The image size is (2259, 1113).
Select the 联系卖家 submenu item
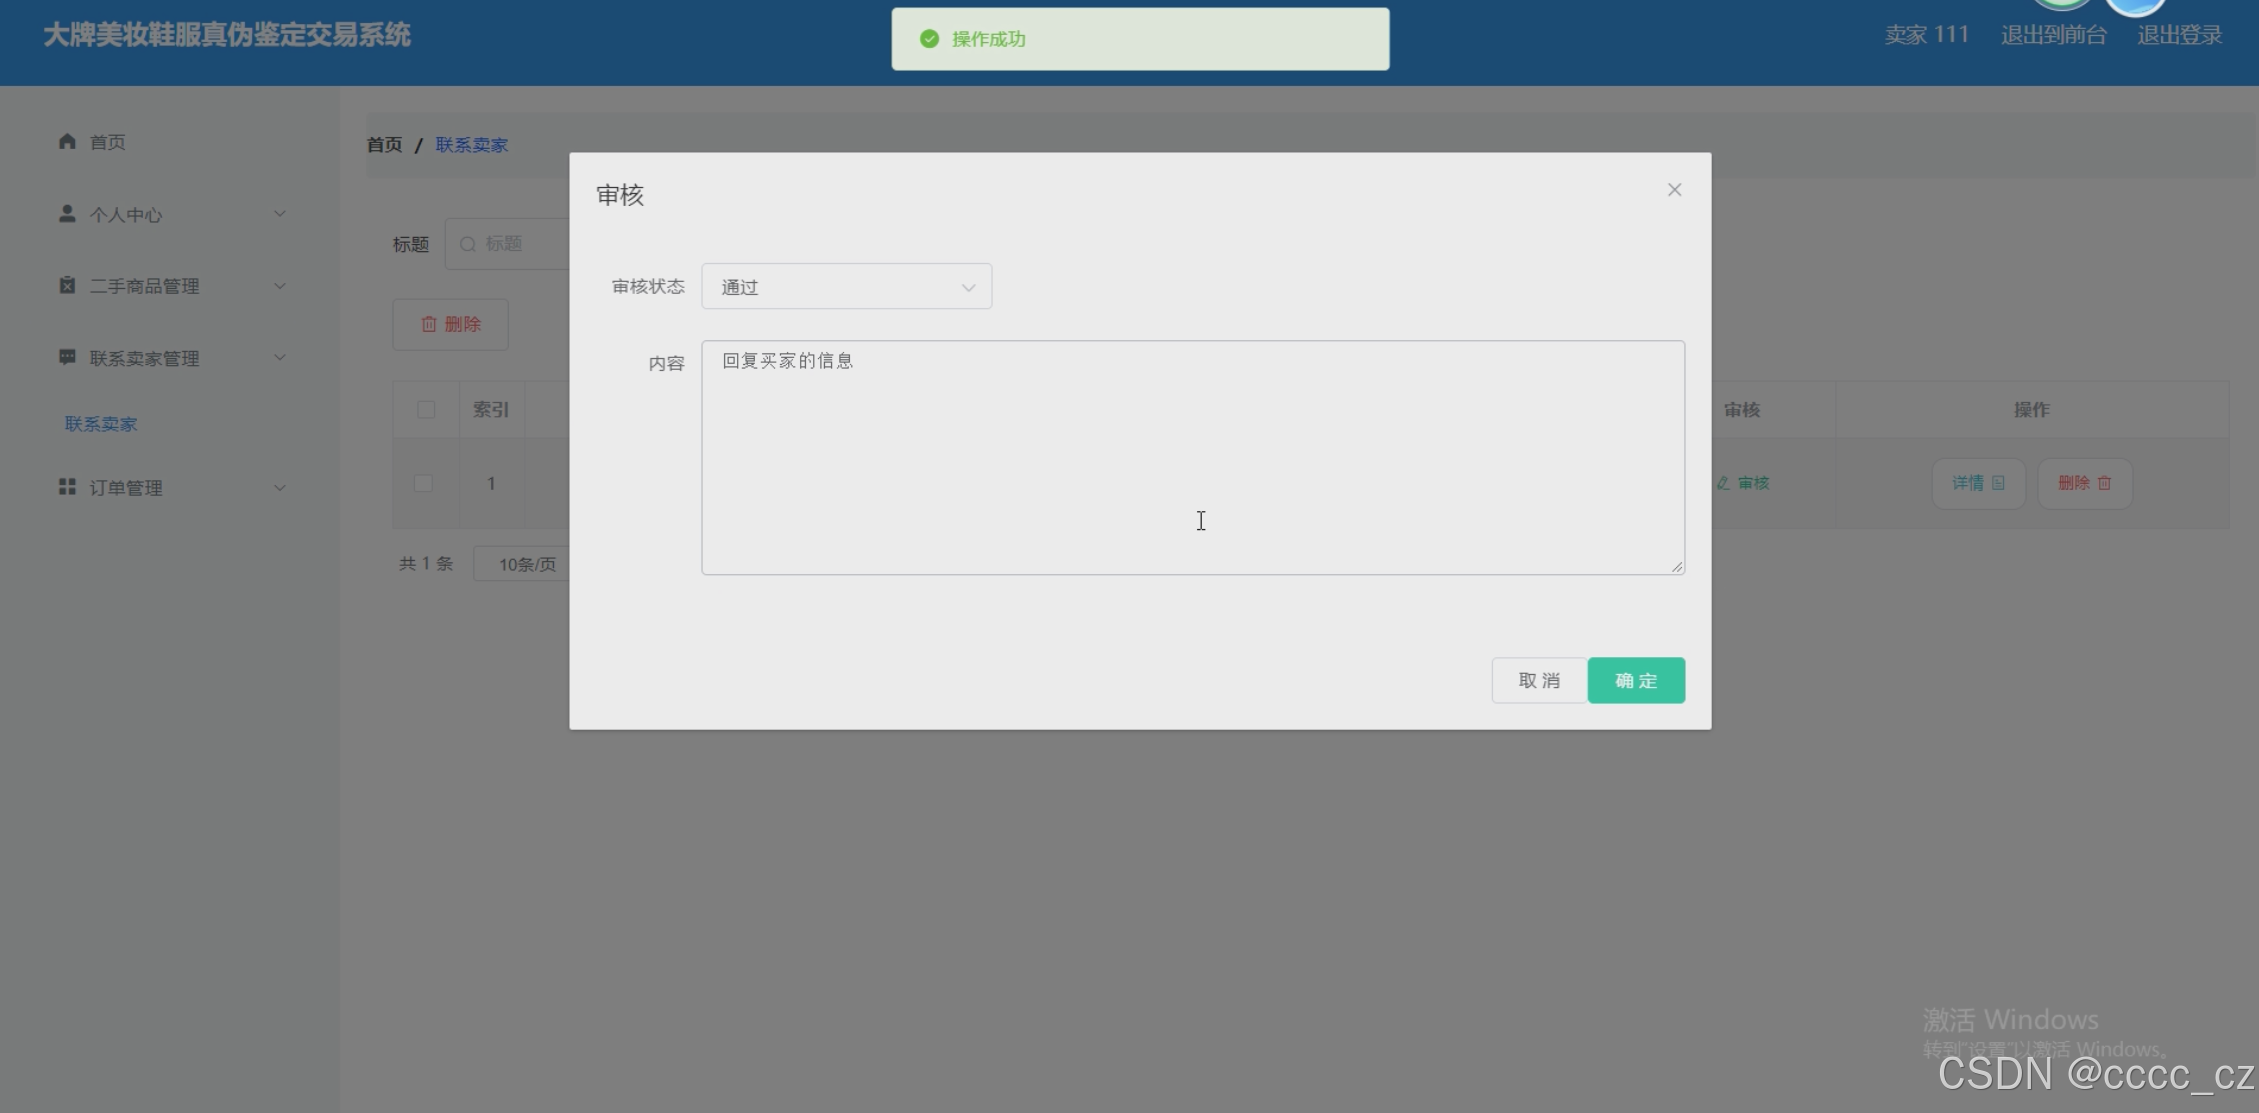click(x=101, y=424)
